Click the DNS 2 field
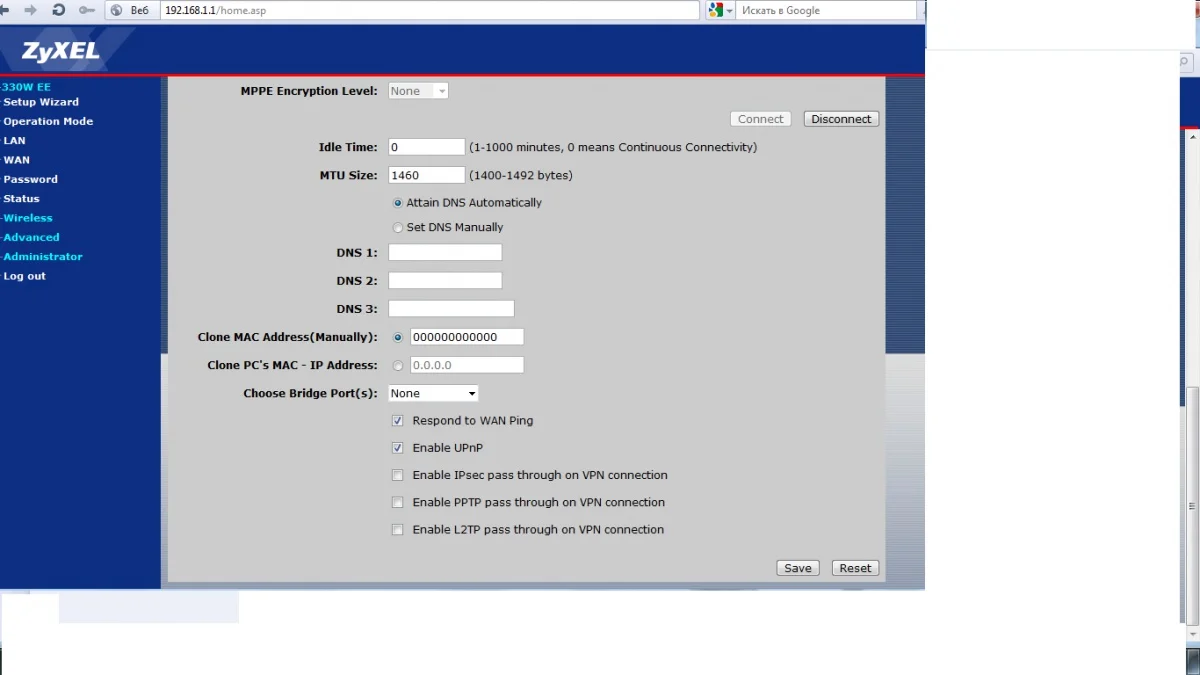 [x=445, y=281]
